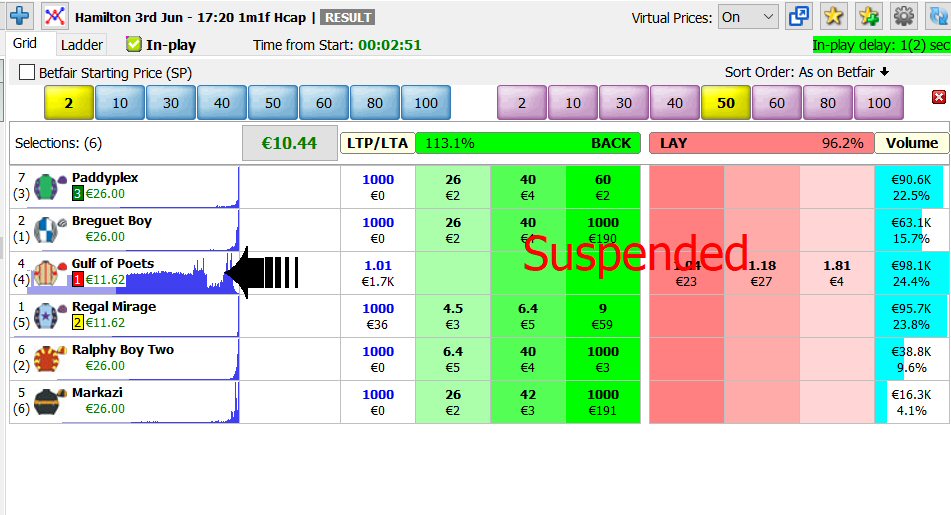Click Regal Mirage back price 9

(x=603, y=316)
